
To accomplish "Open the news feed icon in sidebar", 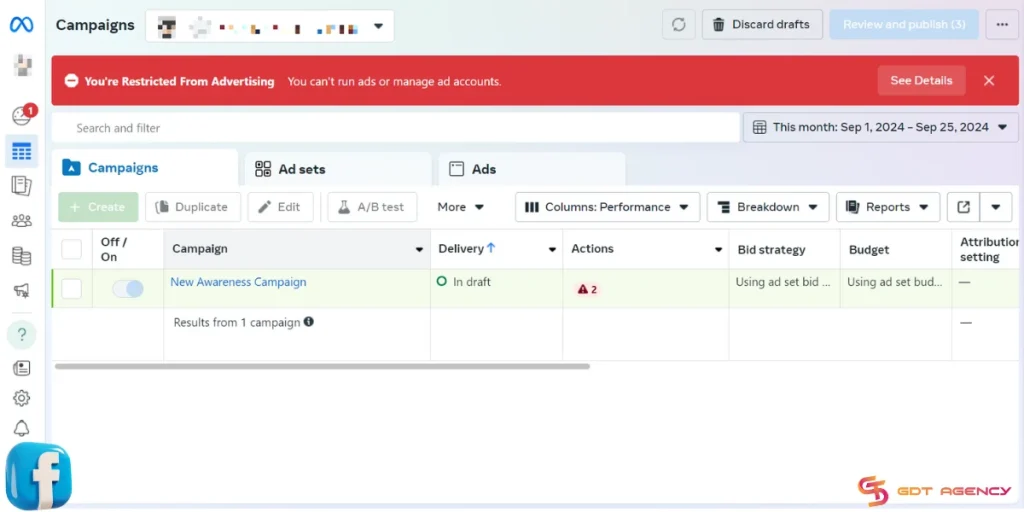I will [22, 368].
